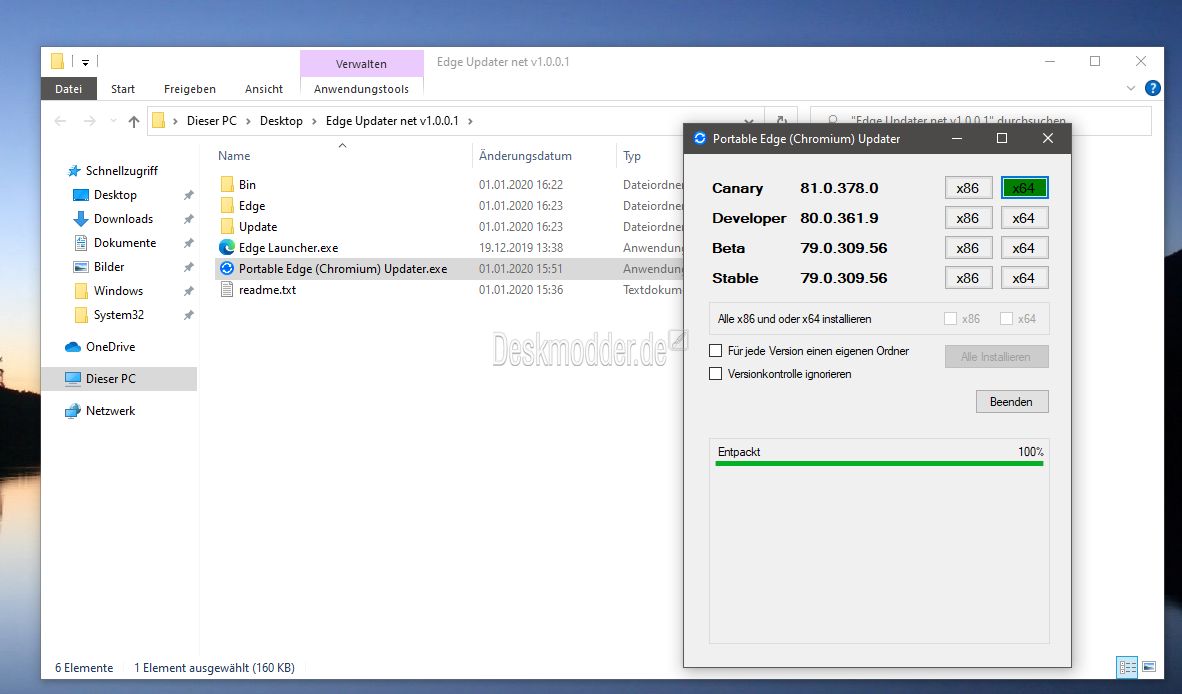Click the Beenden button
The width and height of the screenshot is (1182, 694).
tap(1012, 402)
